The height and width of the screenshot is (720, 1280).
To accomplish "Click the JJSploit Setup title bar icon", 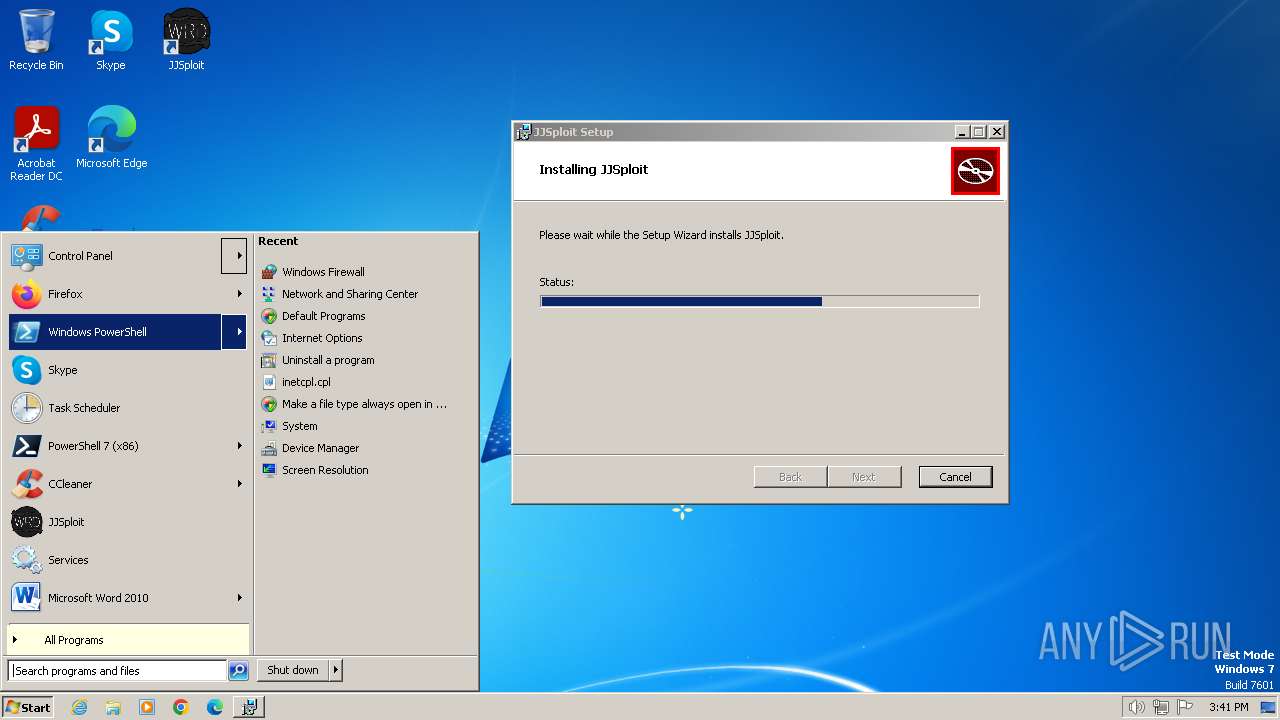I will pos(523,132).
